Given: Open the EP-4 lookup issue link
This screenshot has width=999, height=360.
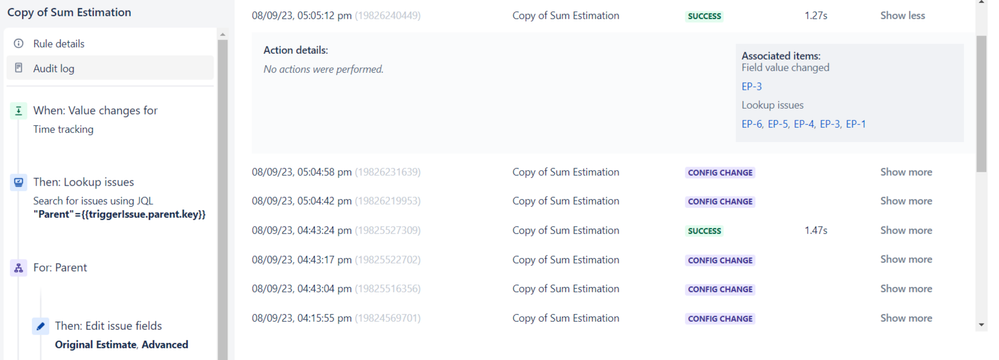Looking at the screenshot, I should click(x=804, y=124).
